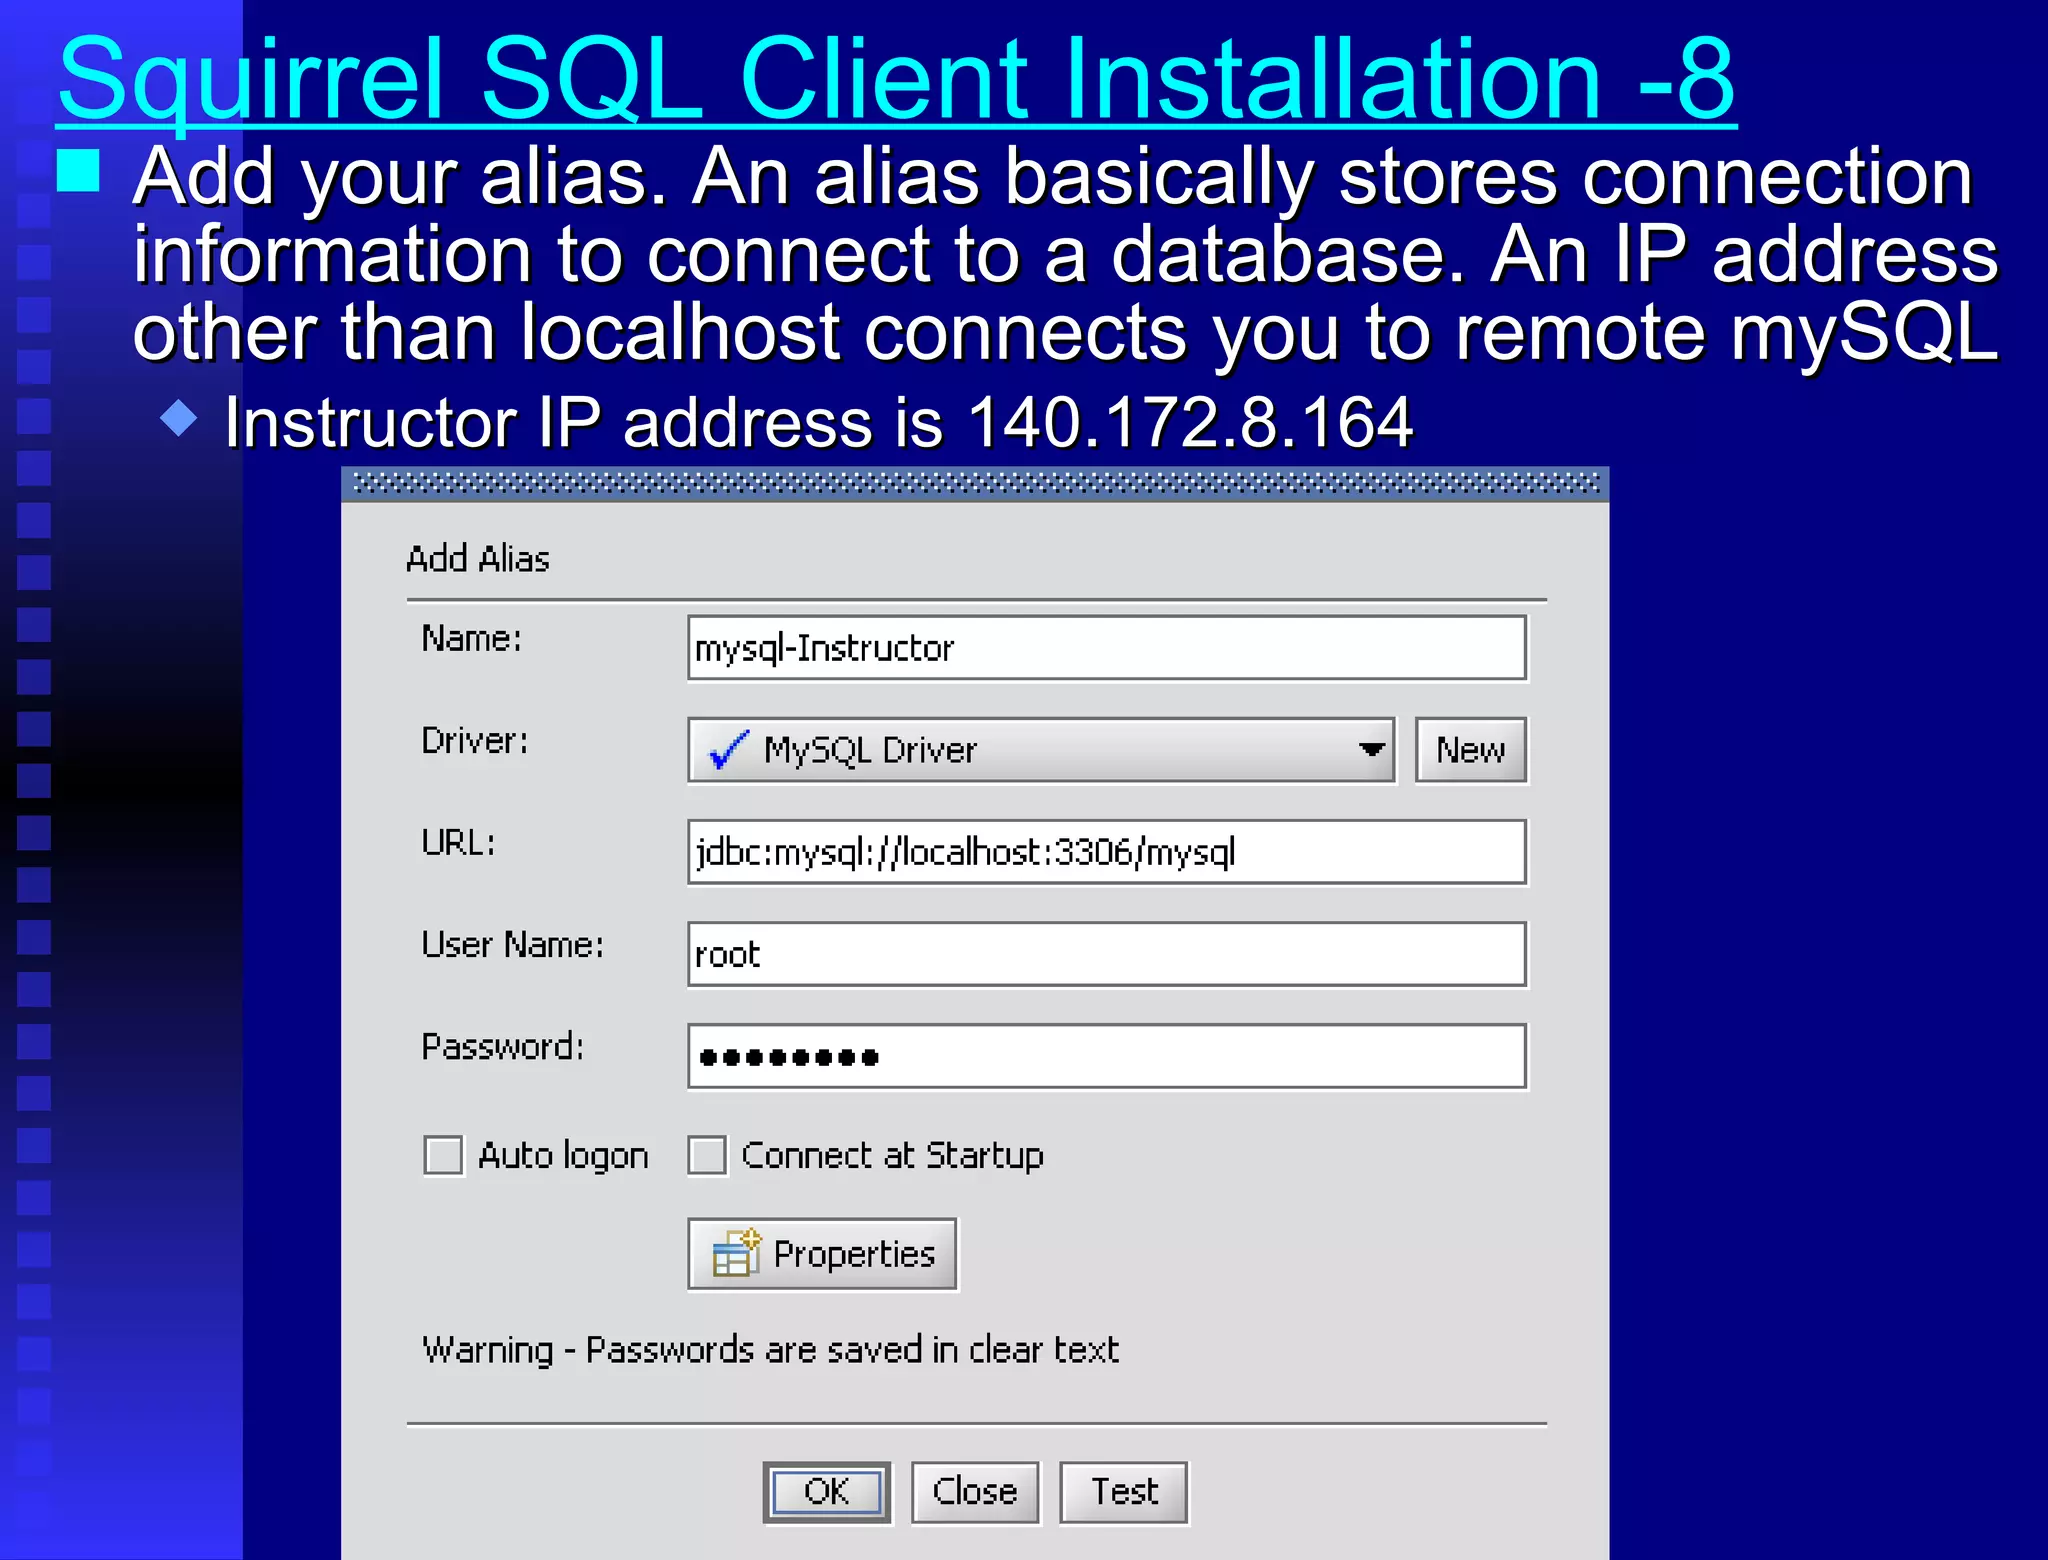This screenshot has height=1560, width=2048.
Task: Enable the Auto logon checkbox
Action: [x=443, y=1155]
